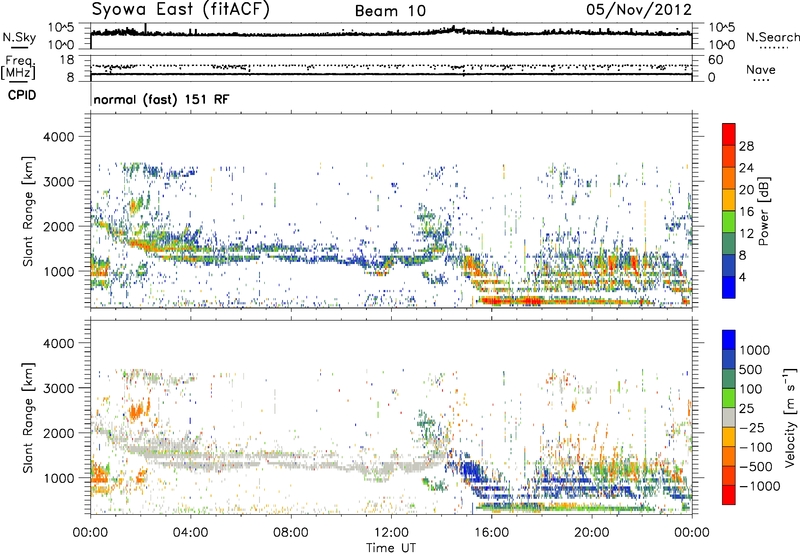Click the '16' label on Power colorbar
The height and width of the screenshot is (554, 800).
746,212
